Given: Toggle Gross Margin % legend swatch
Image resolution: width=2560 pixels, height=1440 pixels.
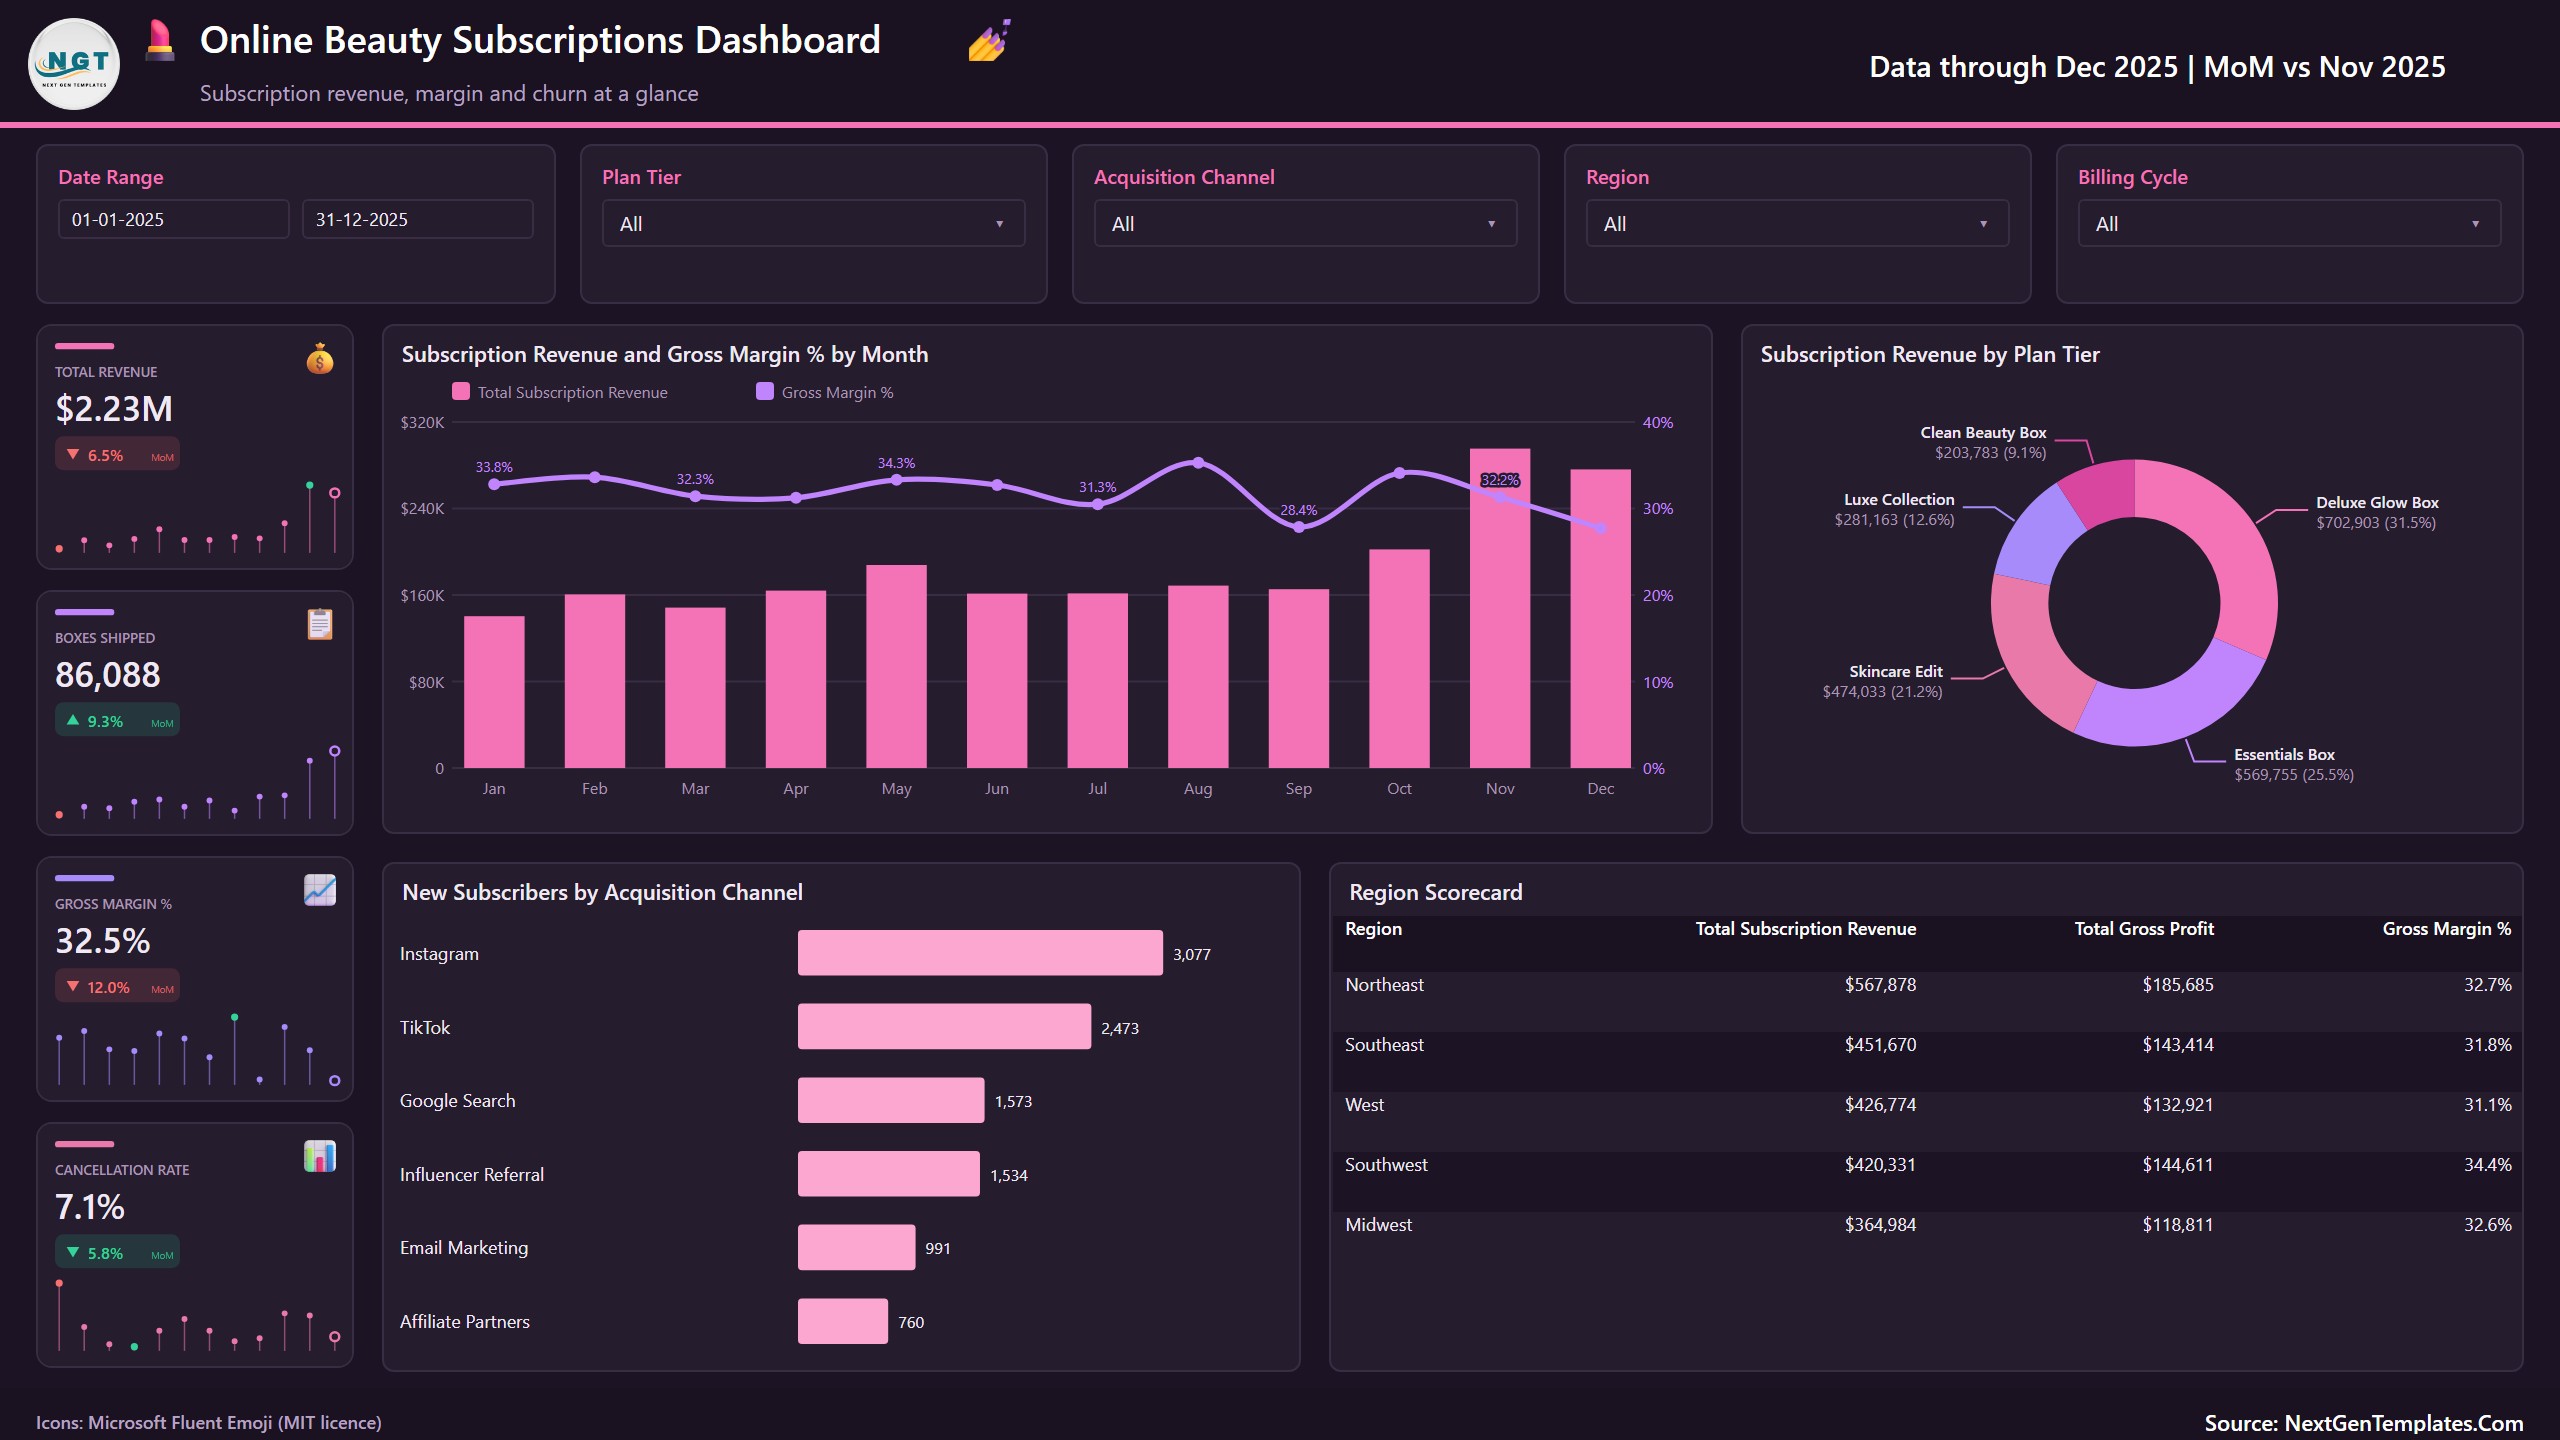Looking at the screenshot, I should click(x=765, y=391).
